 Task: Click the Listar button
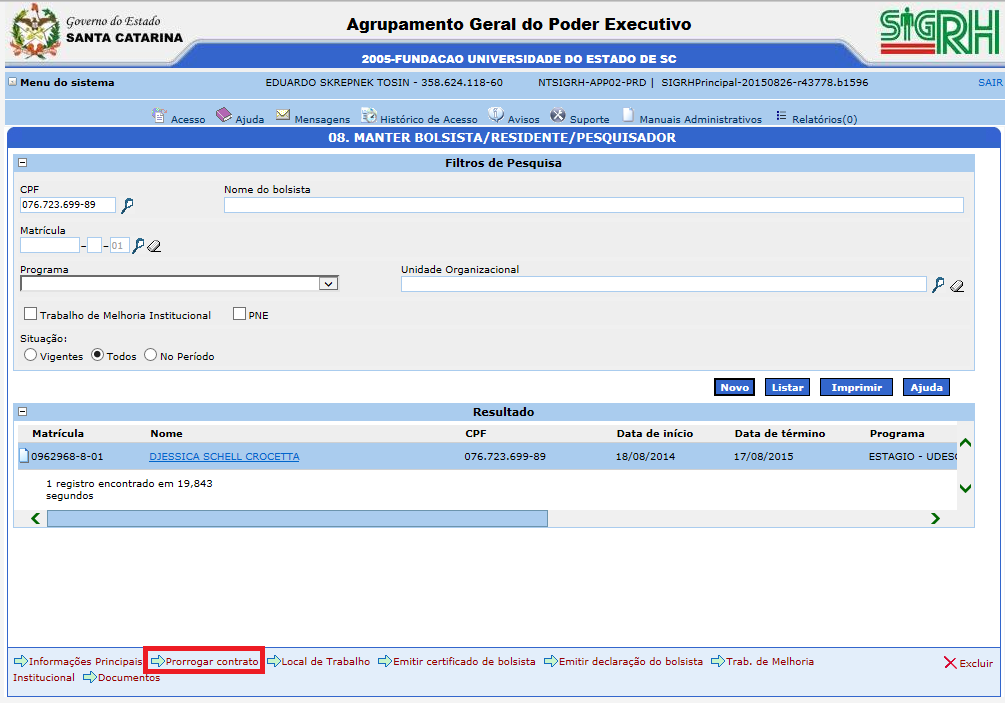pyautogui.click(x=787, y=387)
